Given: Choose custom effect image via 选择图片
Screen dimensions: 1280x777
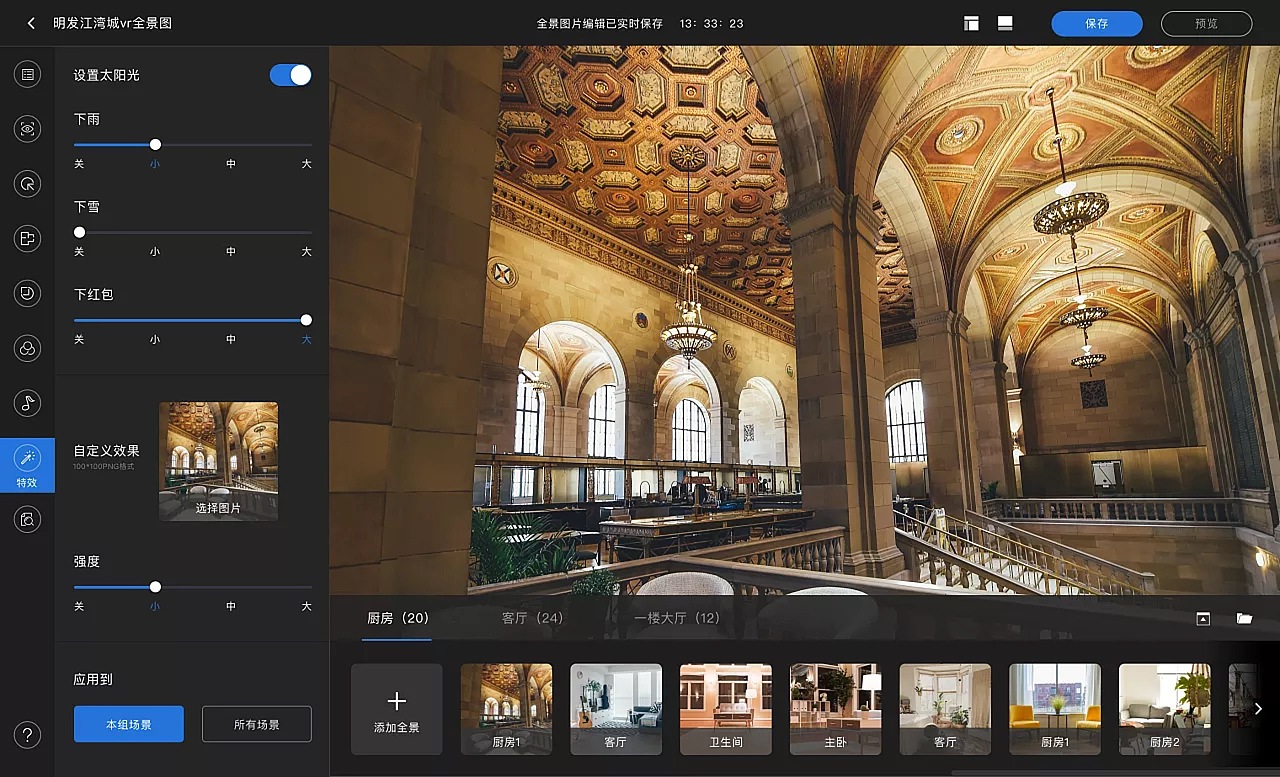Looking at the screenshot, I should coord(218,461).
